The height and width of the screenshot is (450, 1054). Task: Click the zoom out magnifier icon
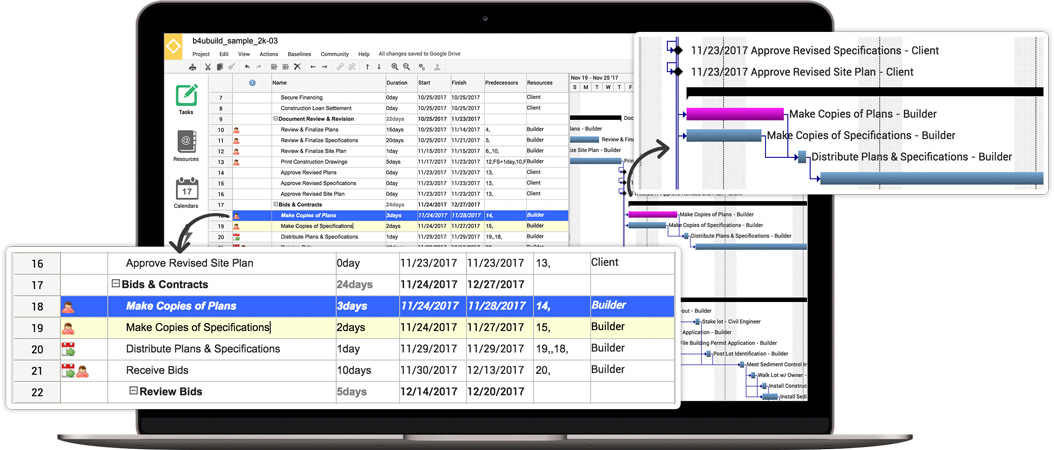pyautogui.click(x=407, y=67)
